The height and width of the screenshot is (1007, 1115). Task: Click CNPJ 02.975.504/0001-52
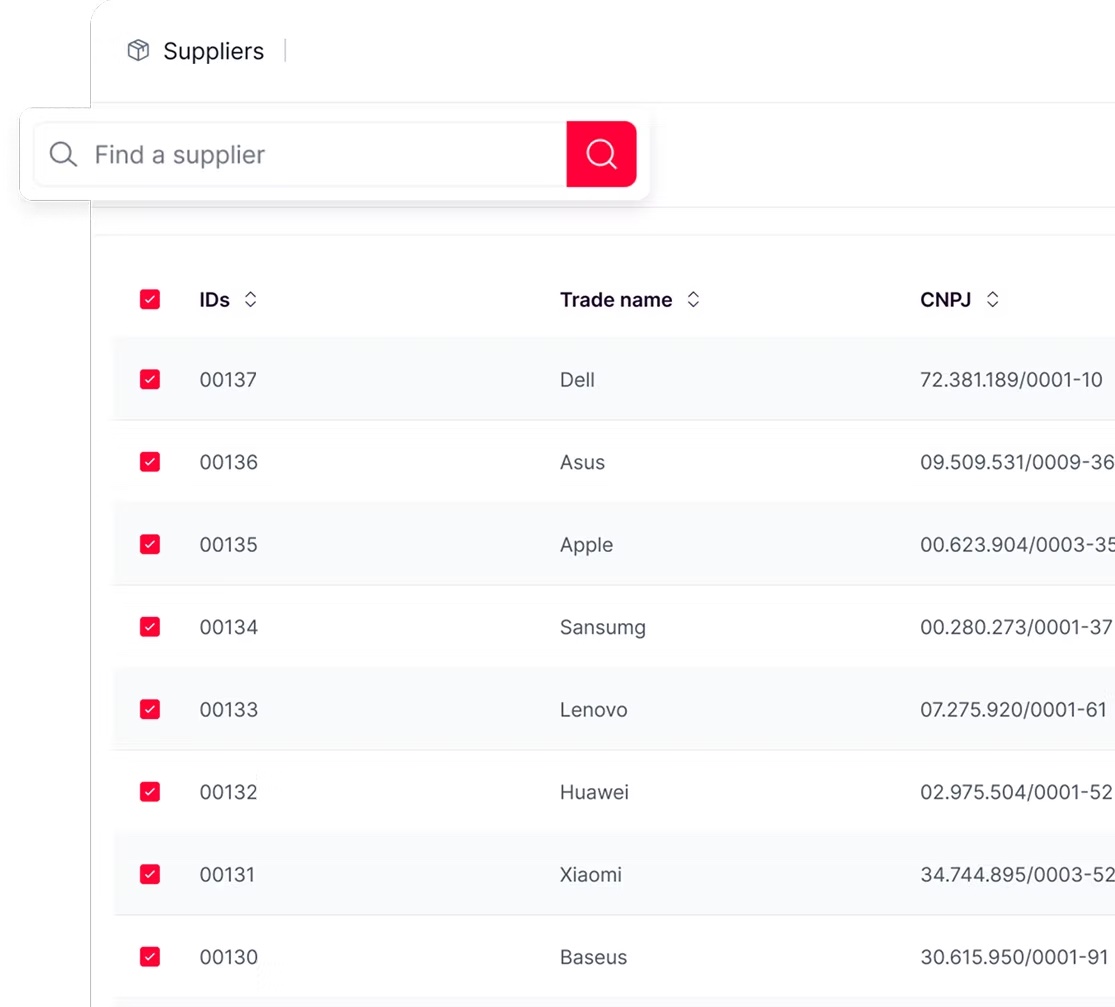click(x=1016, y=792)
